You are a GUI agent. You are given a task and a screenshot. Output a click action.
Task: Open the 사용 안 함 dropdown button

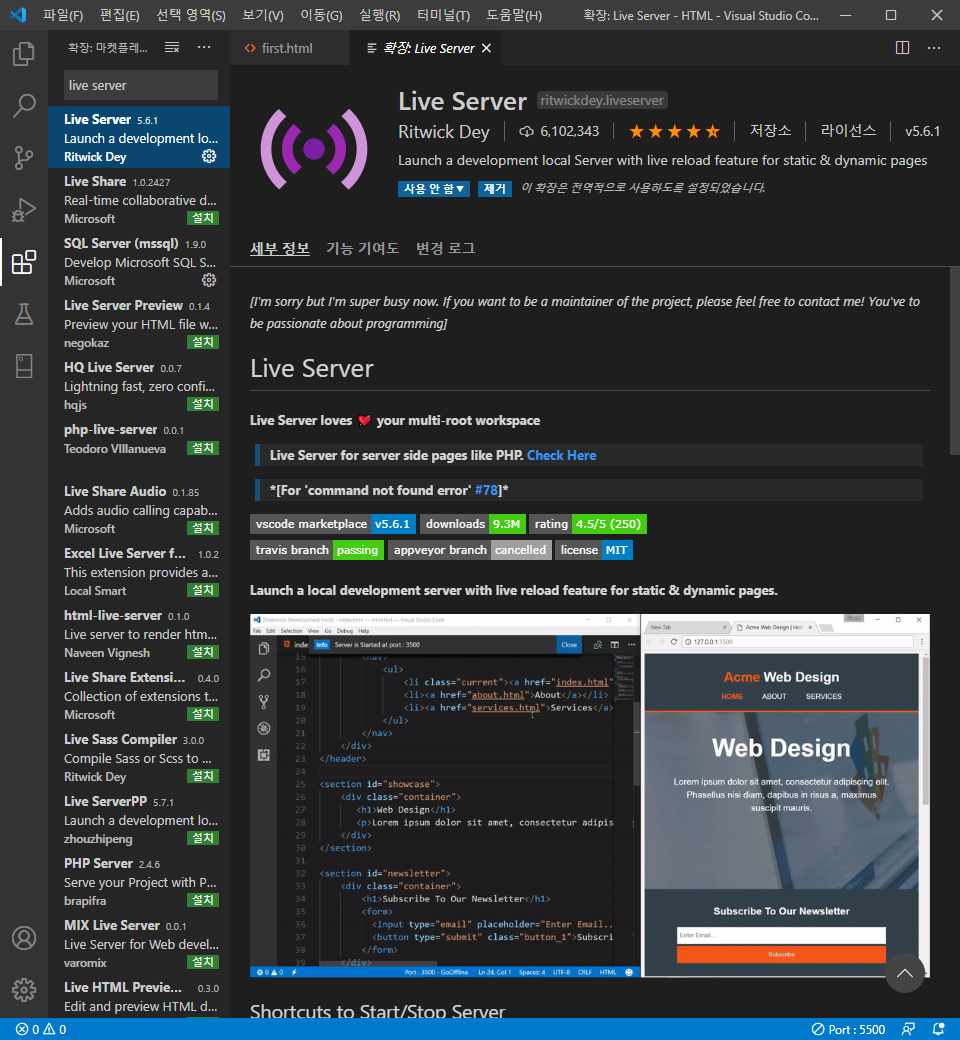pyautogui.click(x=434, y=188)
